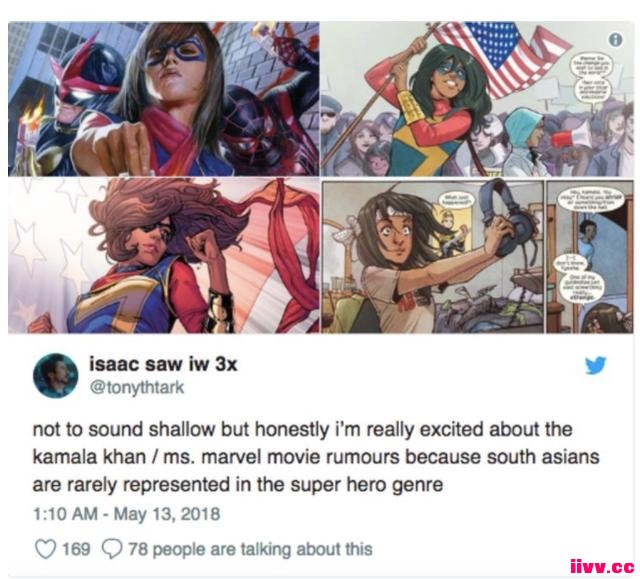Screen dimensions: 640x579
Task: Click the speech bubble reply icon
Action: pyautogui.click(x=111, y=548)
